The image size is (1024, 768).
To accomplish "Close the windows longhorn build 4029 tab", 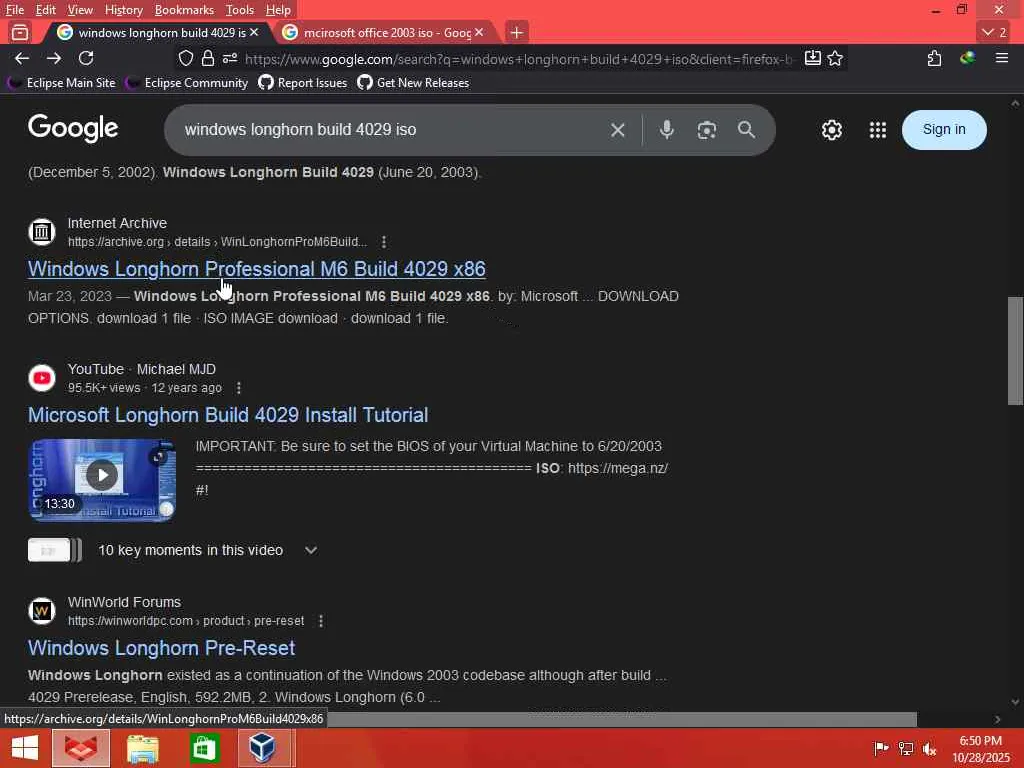I will pos(254,32).
